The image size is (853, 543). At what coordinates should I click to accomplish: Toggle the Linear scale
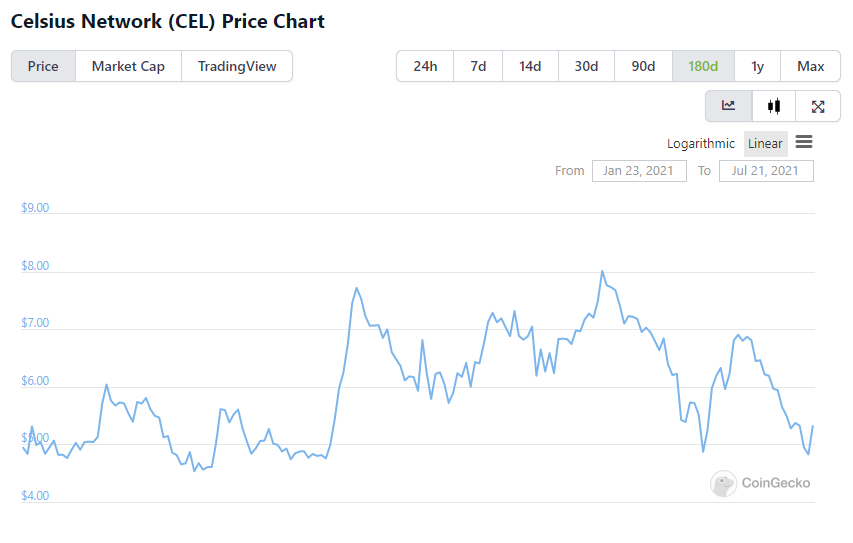765,144
